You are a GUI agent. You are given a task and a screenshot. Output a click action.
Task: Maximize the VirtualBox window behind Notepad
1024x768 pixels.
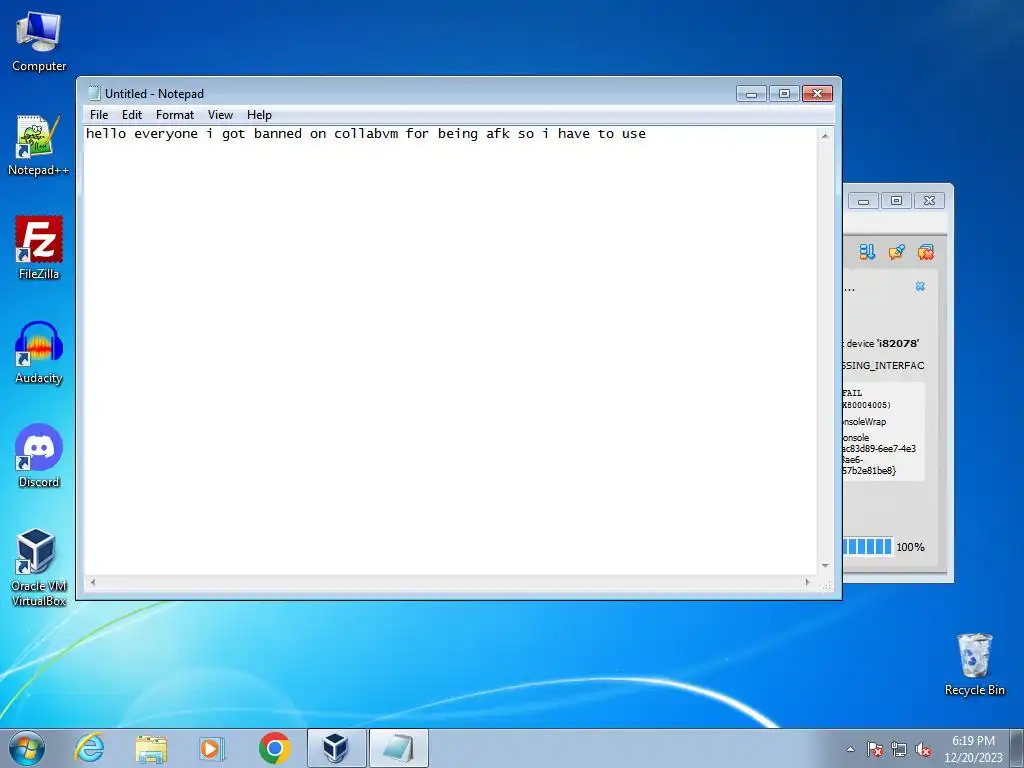coord(897,201)
